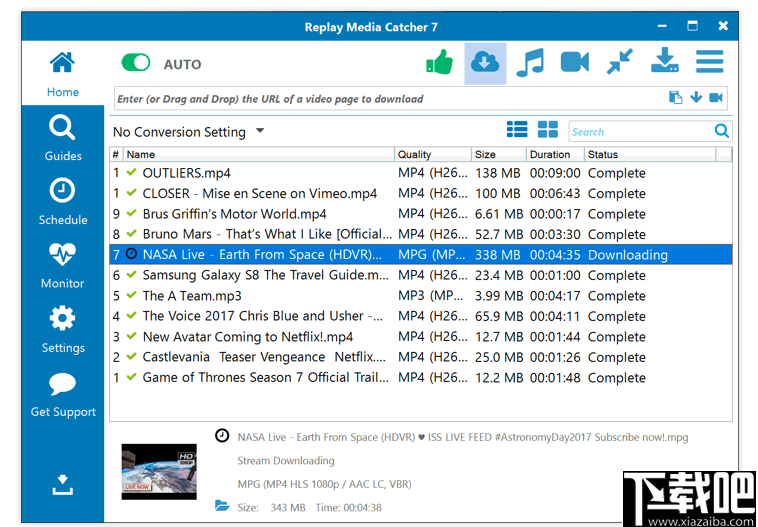This screenshot has width=758, height=527.
Task: Expand the No Conversion Setting dropdown
Action: point(261,131)
